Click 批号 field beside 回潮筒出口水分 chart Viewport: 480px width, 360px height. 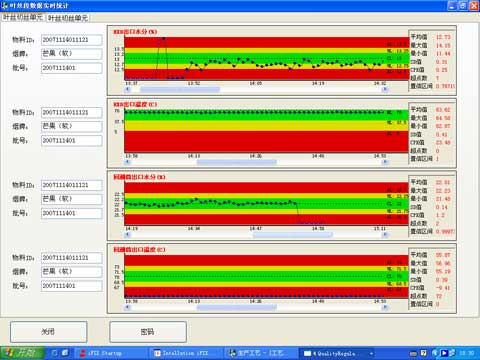click(x=72, y=213)
